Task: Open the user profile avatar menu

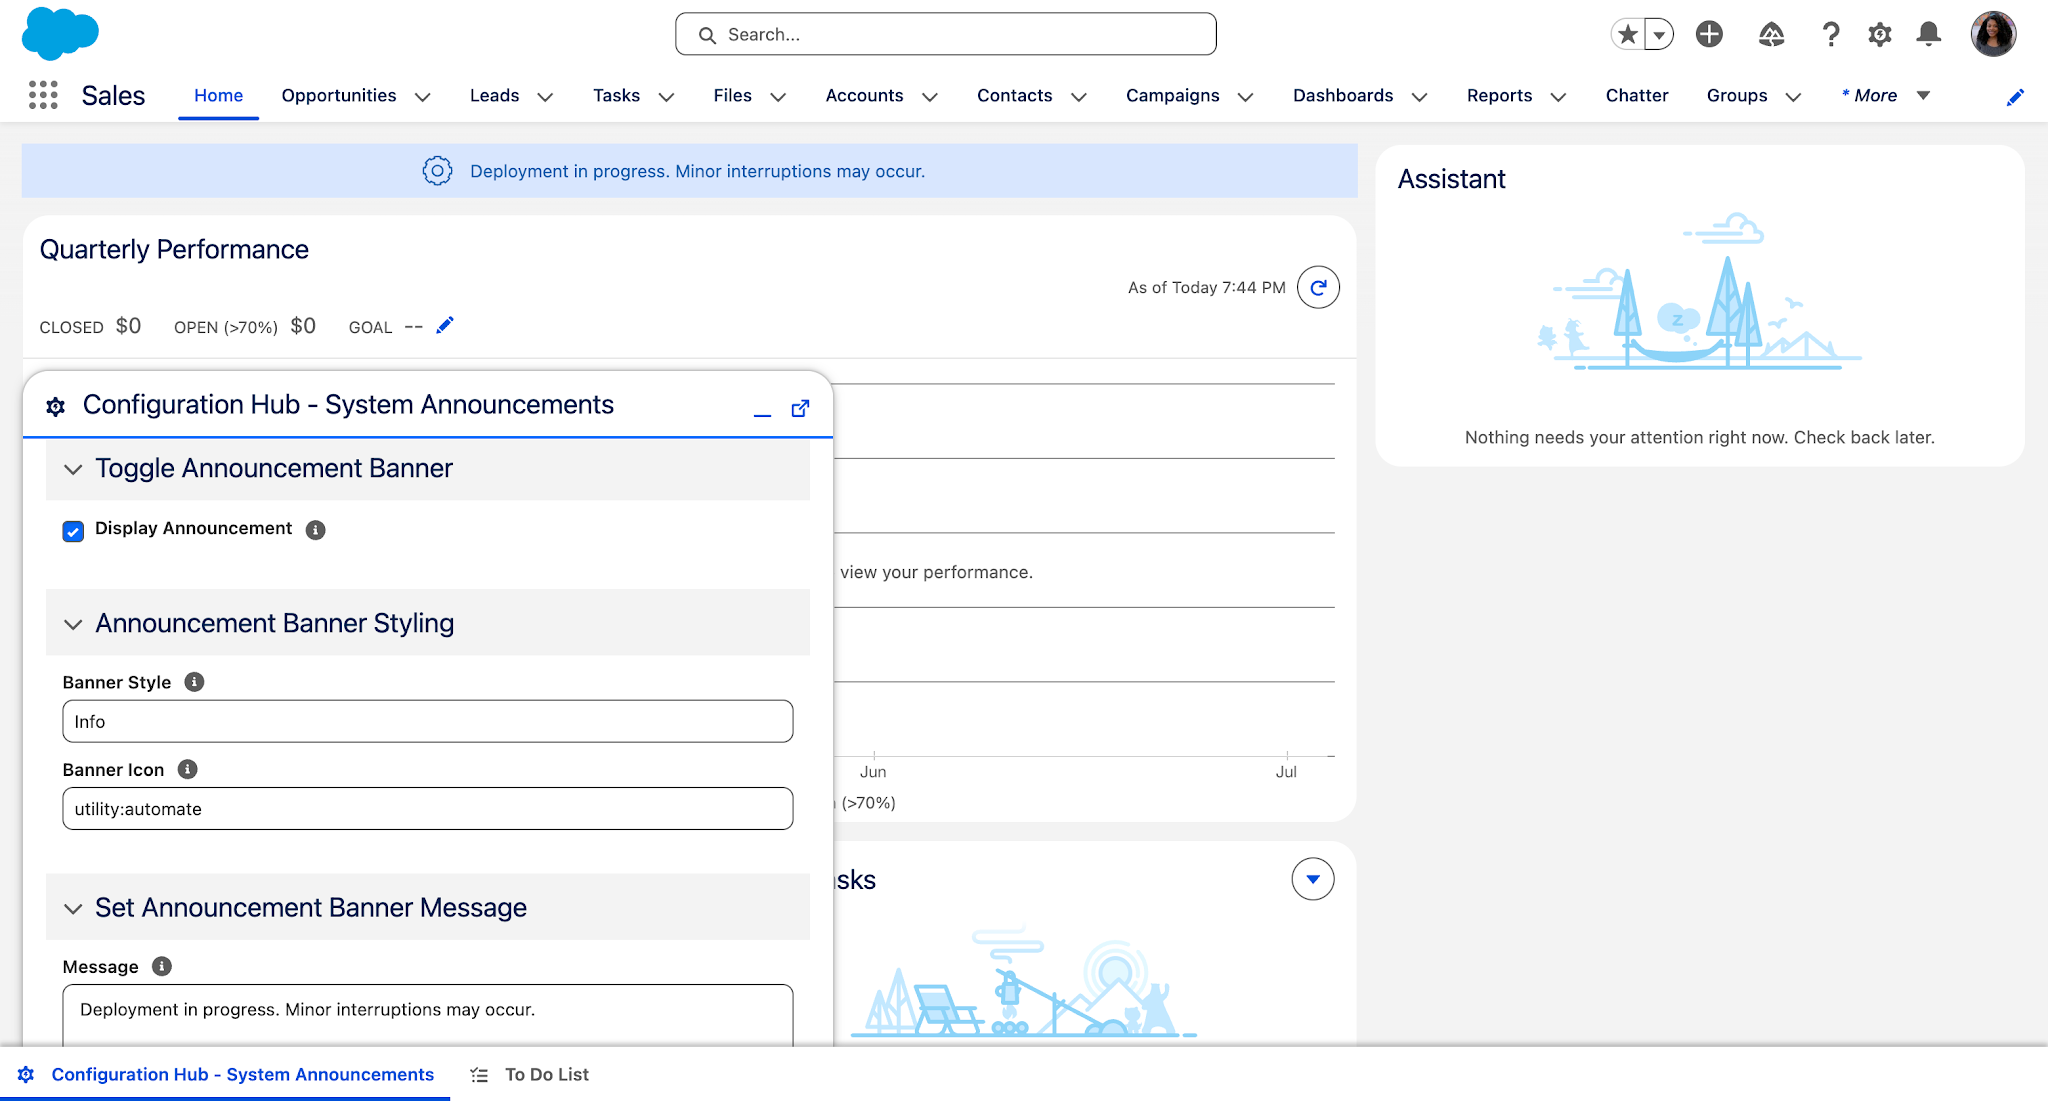Action: pos(1993,33)
